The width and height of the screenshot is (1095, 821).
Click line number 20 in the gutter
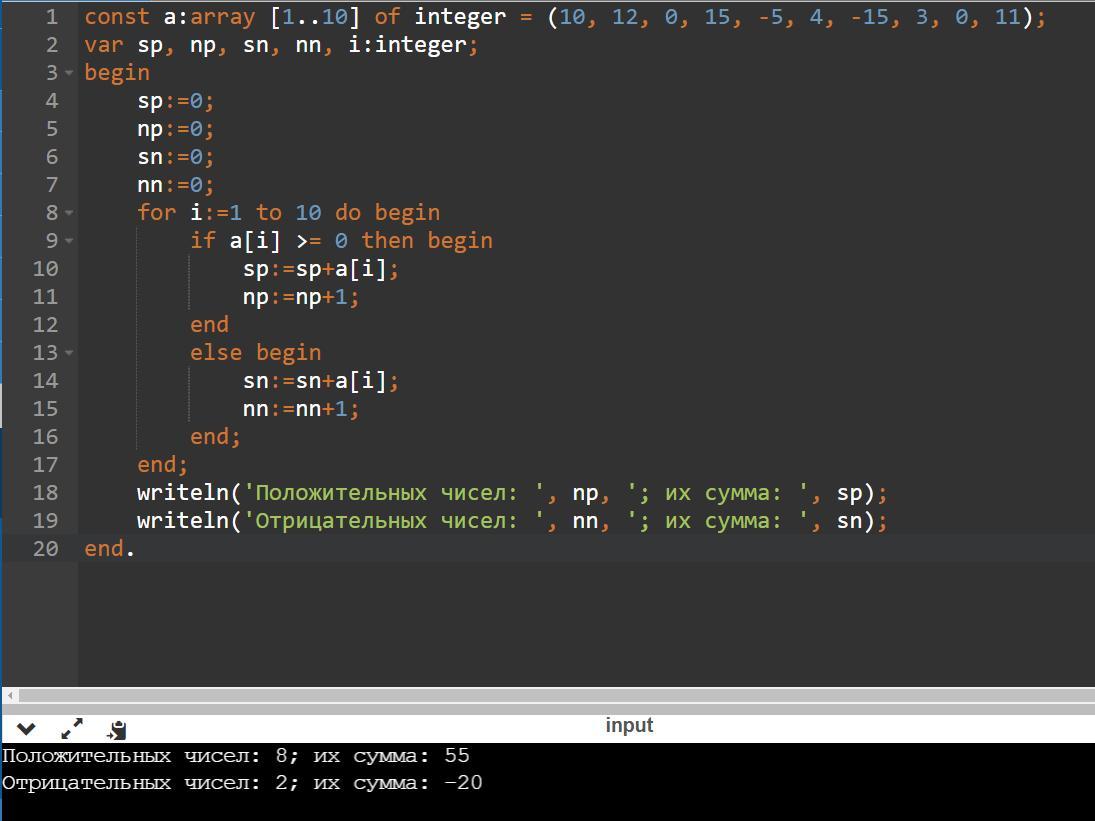[x=45, y=549]
